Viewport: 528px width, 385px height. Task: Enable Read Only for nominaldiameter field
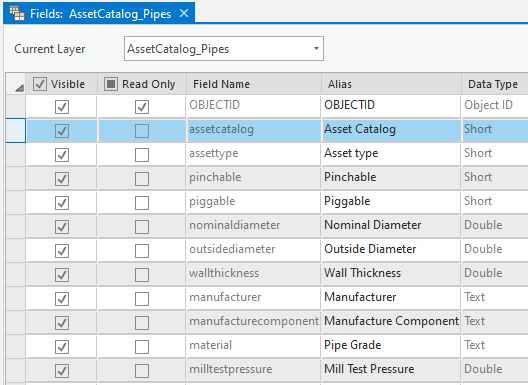coord(142,227)
